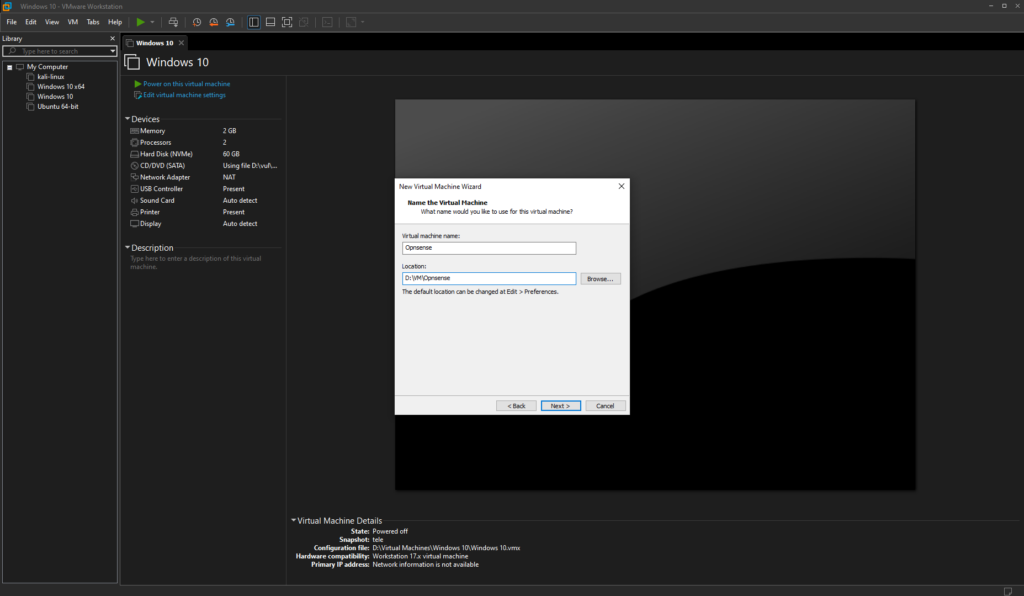Click the Browse button in wizard
Image resolution: width=1024 pixels, height=596 pixels.
pyautogui.click(x=600, y=279)
